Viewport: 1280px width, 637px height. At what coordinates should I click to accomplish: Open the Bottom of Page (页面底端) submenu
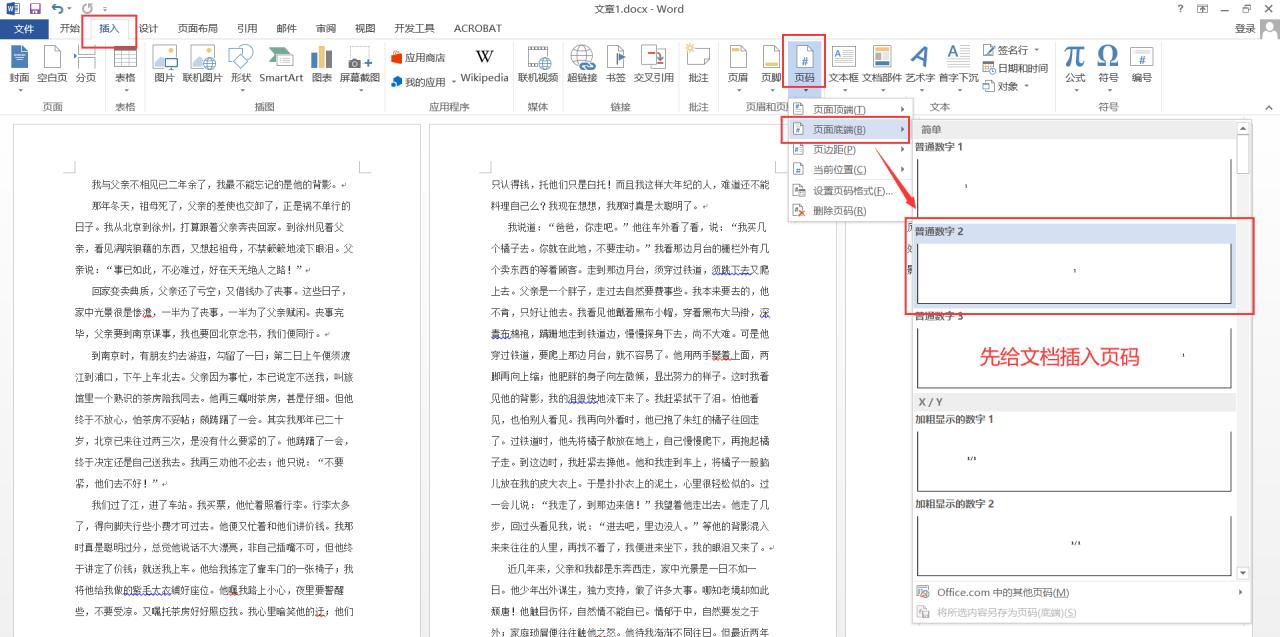[x=850, y=130]
